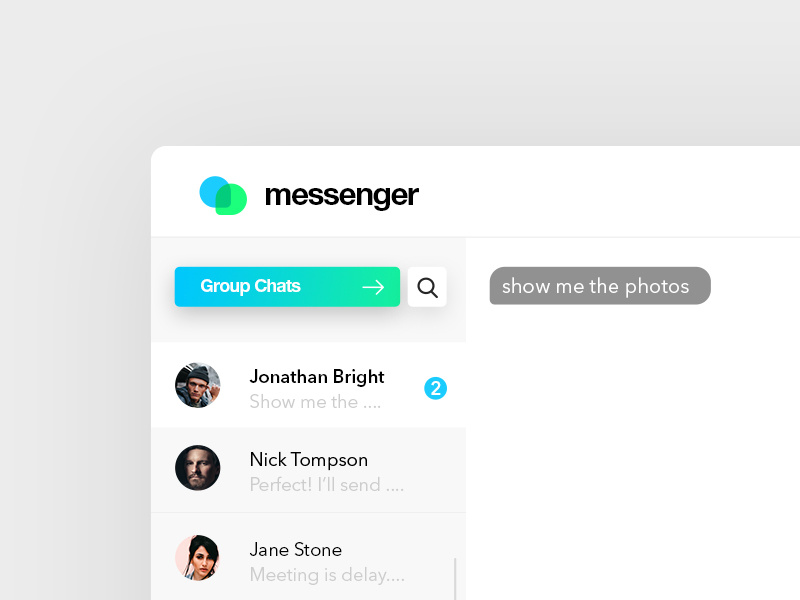Screen dimensions: 800x600
Task: Click the Nick Tompson name label
Action: pos(309,460)
